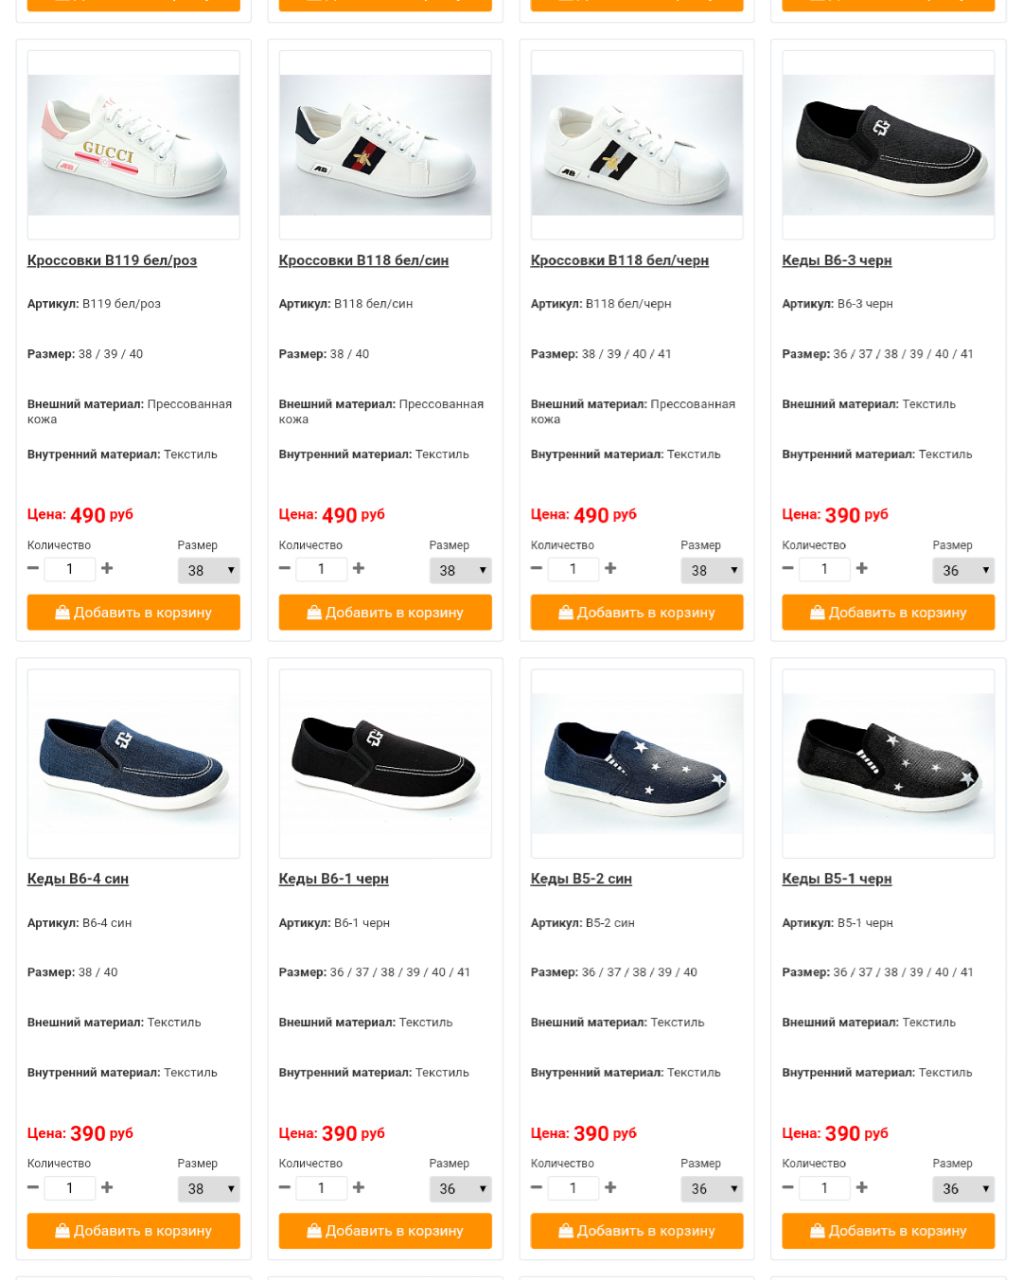Click minus icon for Кеды B6-4 син

pyautogui.click(x=33, y=1187)
